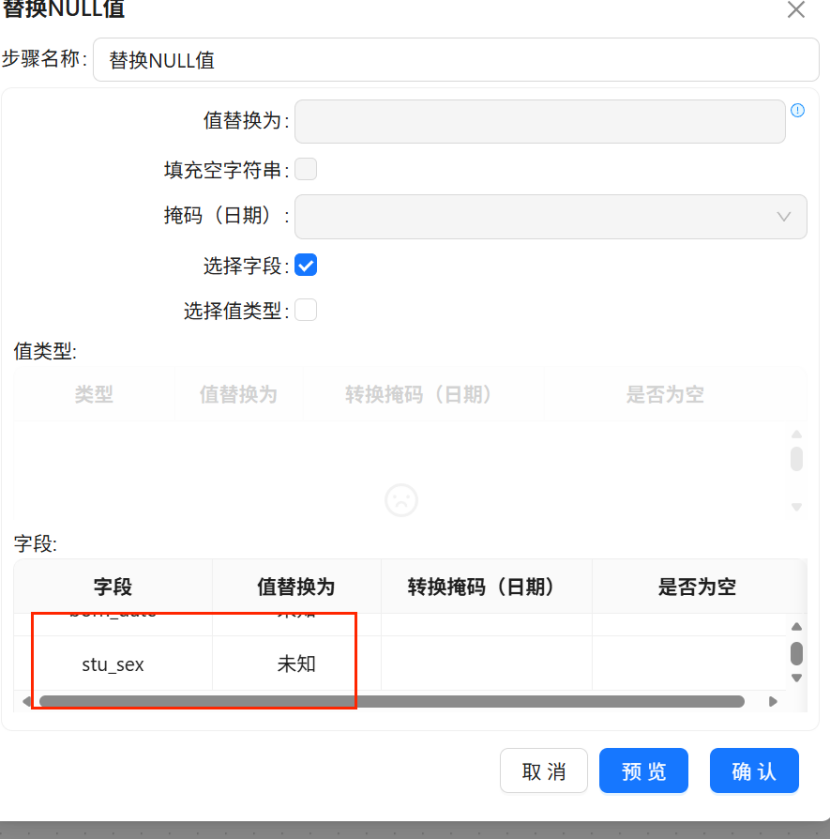Click 值替换为 header in 值类型 table
This screenshot has width=831, height=839.
click(239, 394)
